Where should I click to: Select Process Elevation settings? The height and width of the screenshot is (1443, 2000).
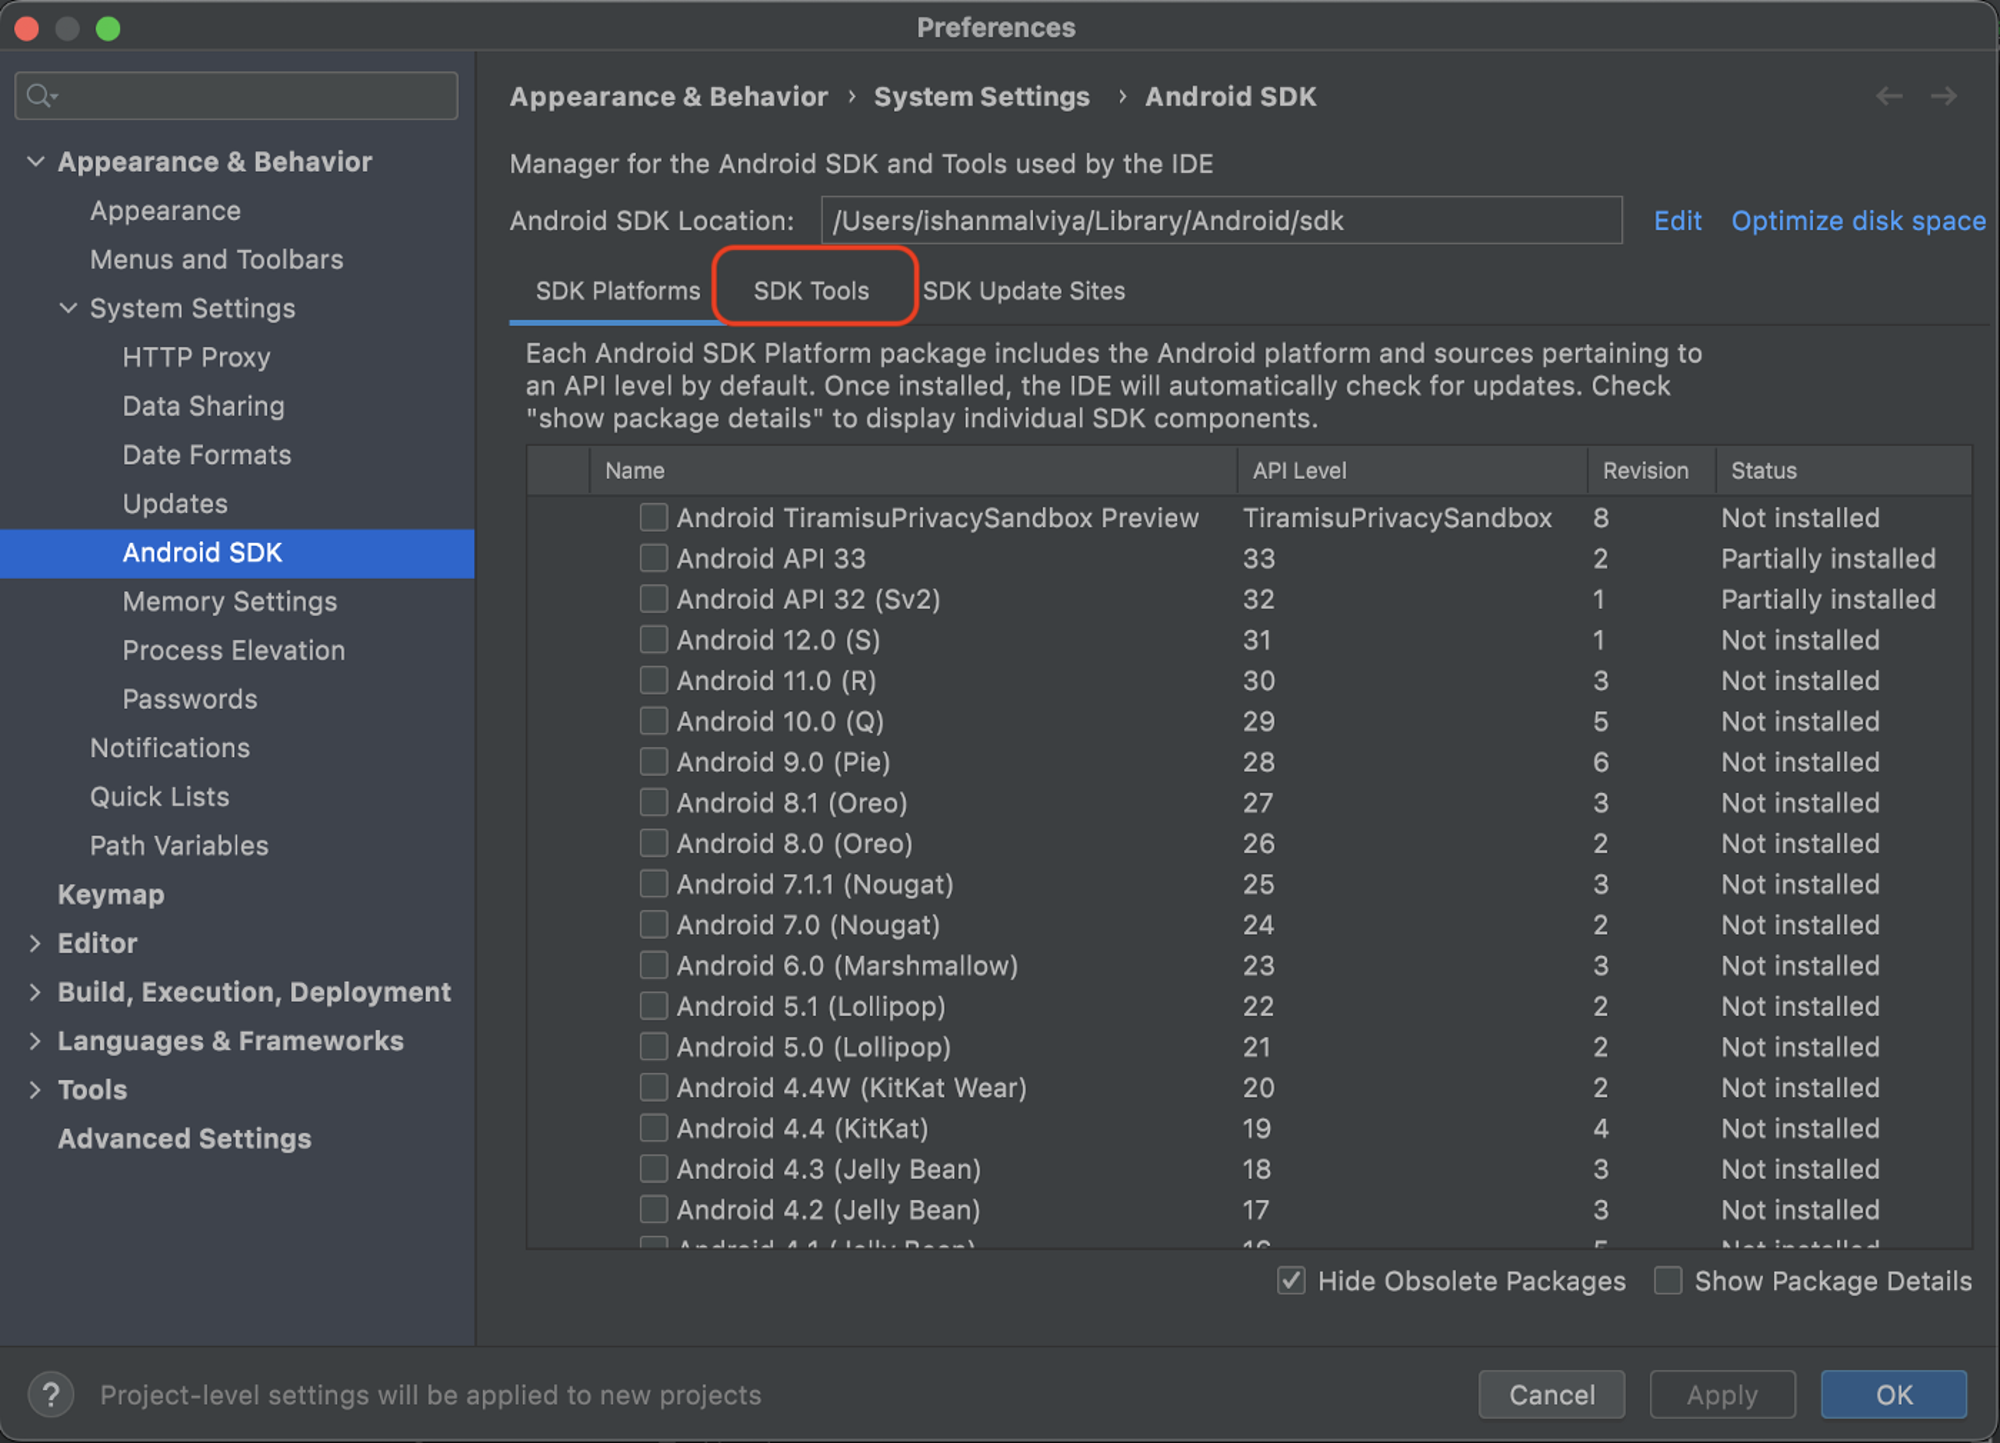point(233,650)
